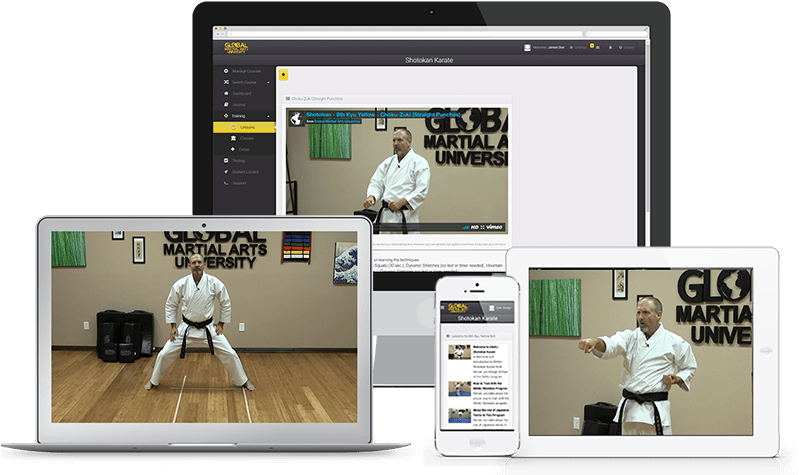This screenshot has width=799, height=475.
Task: Click the Student Locator arrow icon
Action: tap(226, 172)
